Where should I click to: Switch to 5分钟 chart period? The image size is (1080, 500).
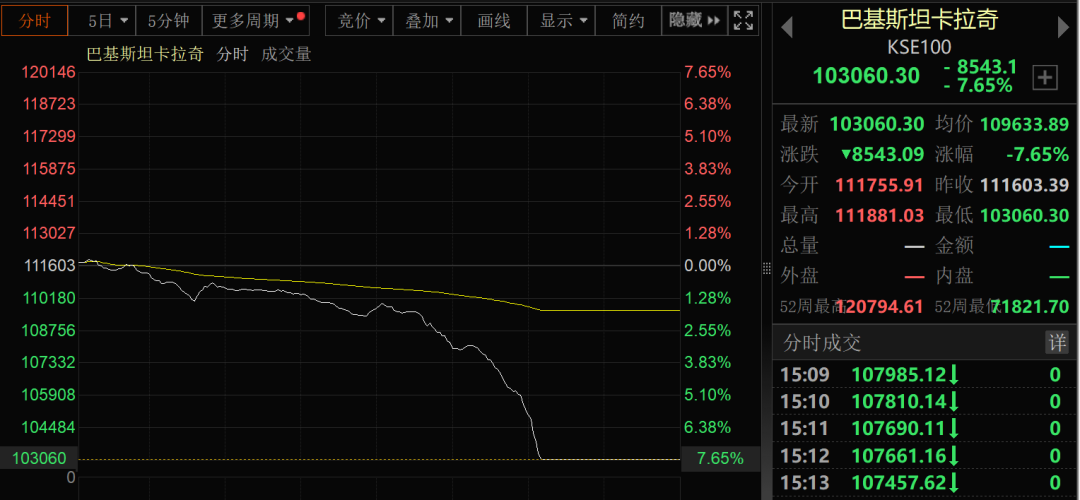[169, 21]
